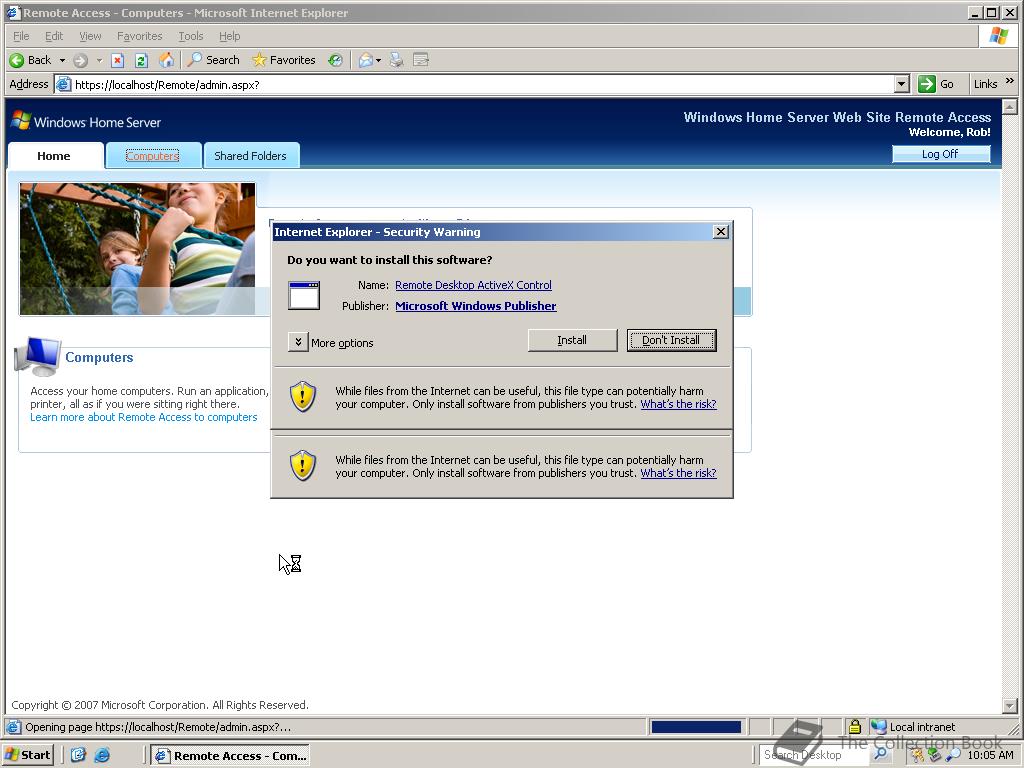1024x768 pixels.
Task: Refresh the page with the green arrows icon
Action: coord(141,60)
